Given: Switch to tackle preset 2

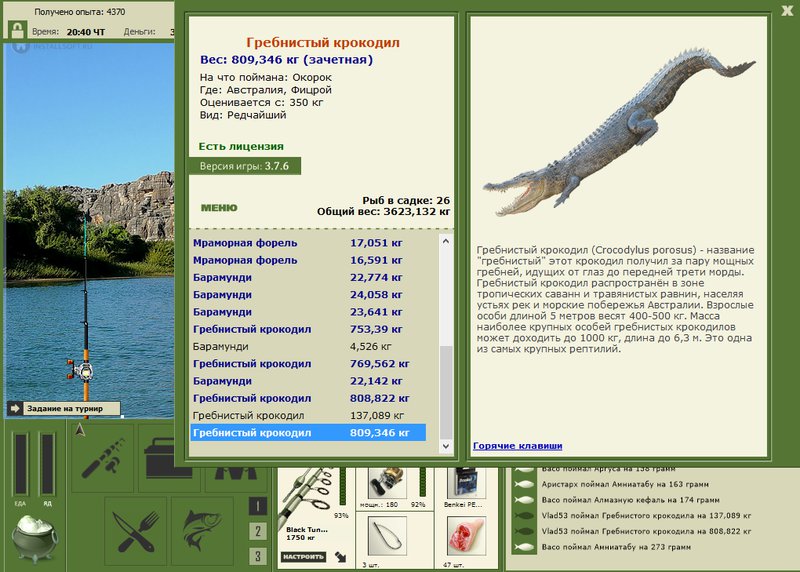Looking at the screenshot, I should 258,531.
